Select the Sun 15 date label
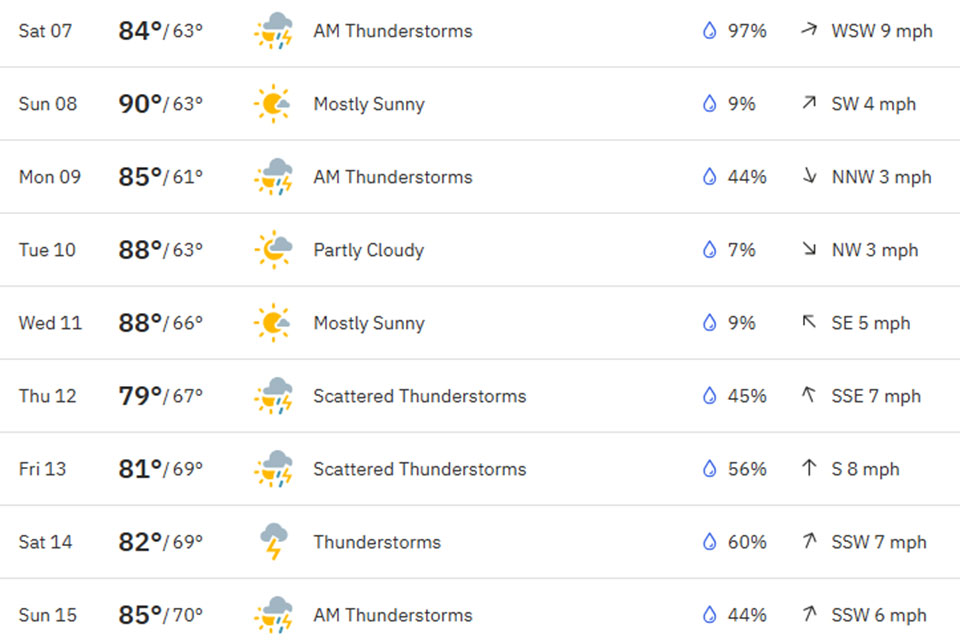Image resolution: width=960 pixels, height=640 pixels. (x=48, y=615)
